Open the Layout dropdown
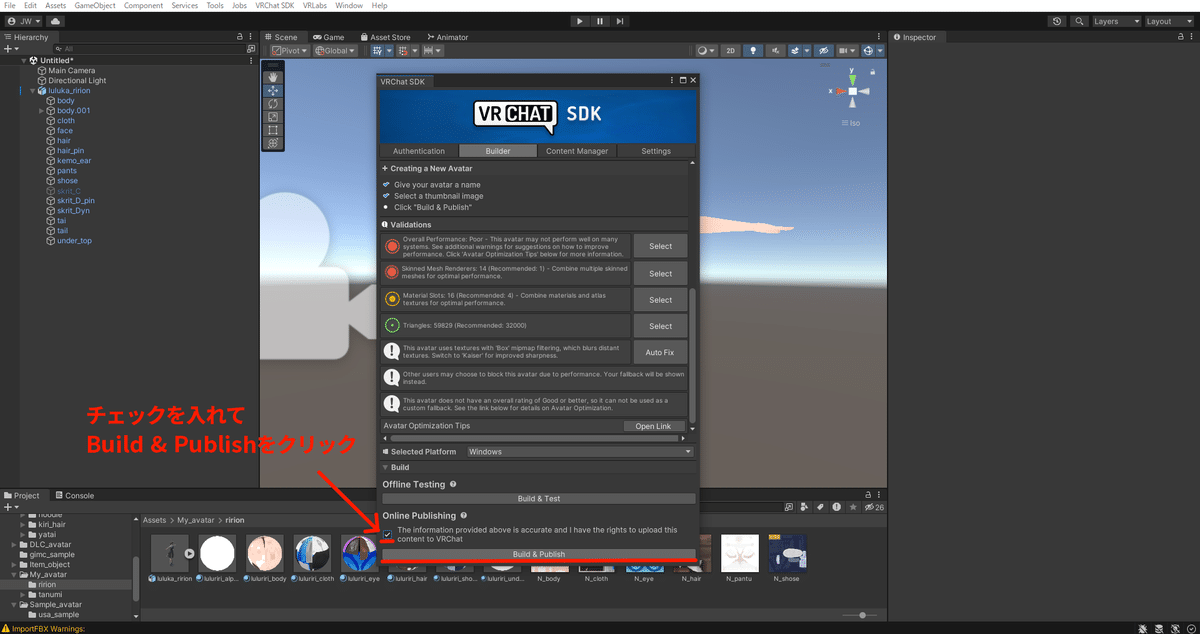Image resolution: width=1200 pixels, height=634 pixels. [1170, 21]
